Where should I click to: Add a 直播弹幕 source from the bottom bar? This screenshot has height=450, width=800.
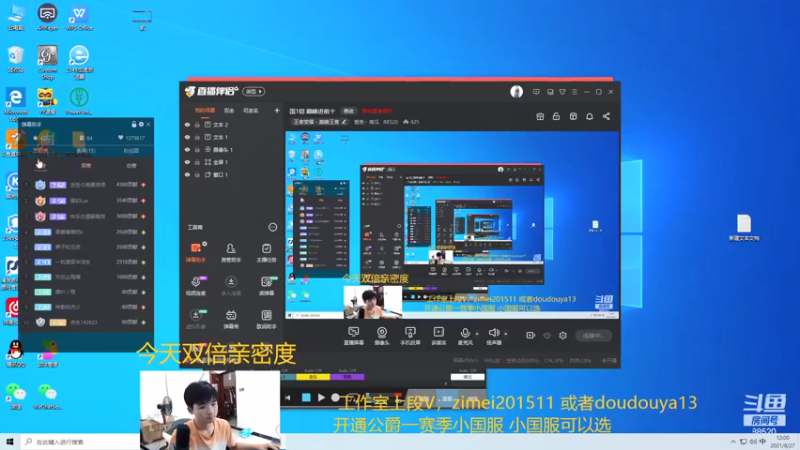353,336
